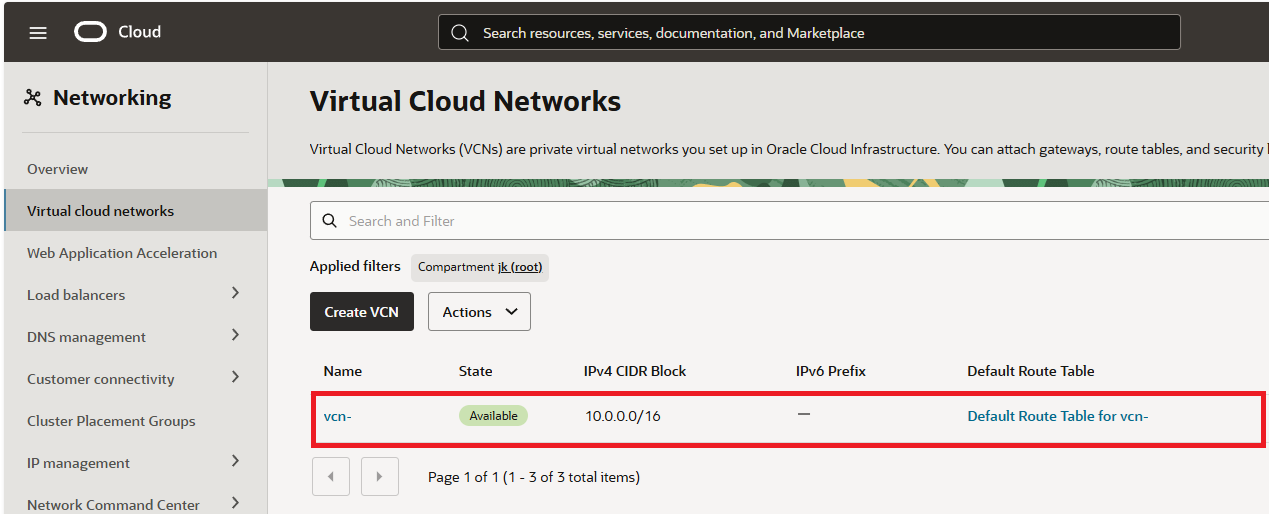This screenshot has width=1269, height=514.
Task: Click the Networking section icon
Action: [x=33, y=98]
